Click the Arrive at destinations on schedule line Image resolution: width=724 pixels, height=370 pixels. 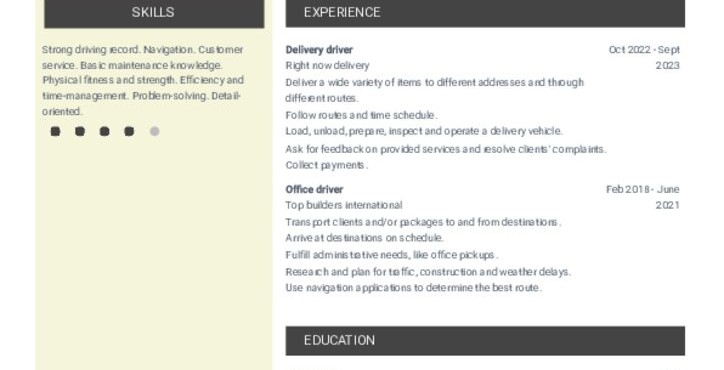364,238
